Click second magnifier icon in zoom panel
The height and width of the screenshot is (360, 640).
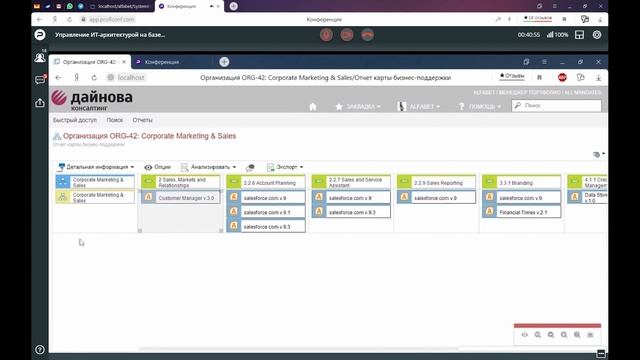point(551,335)
